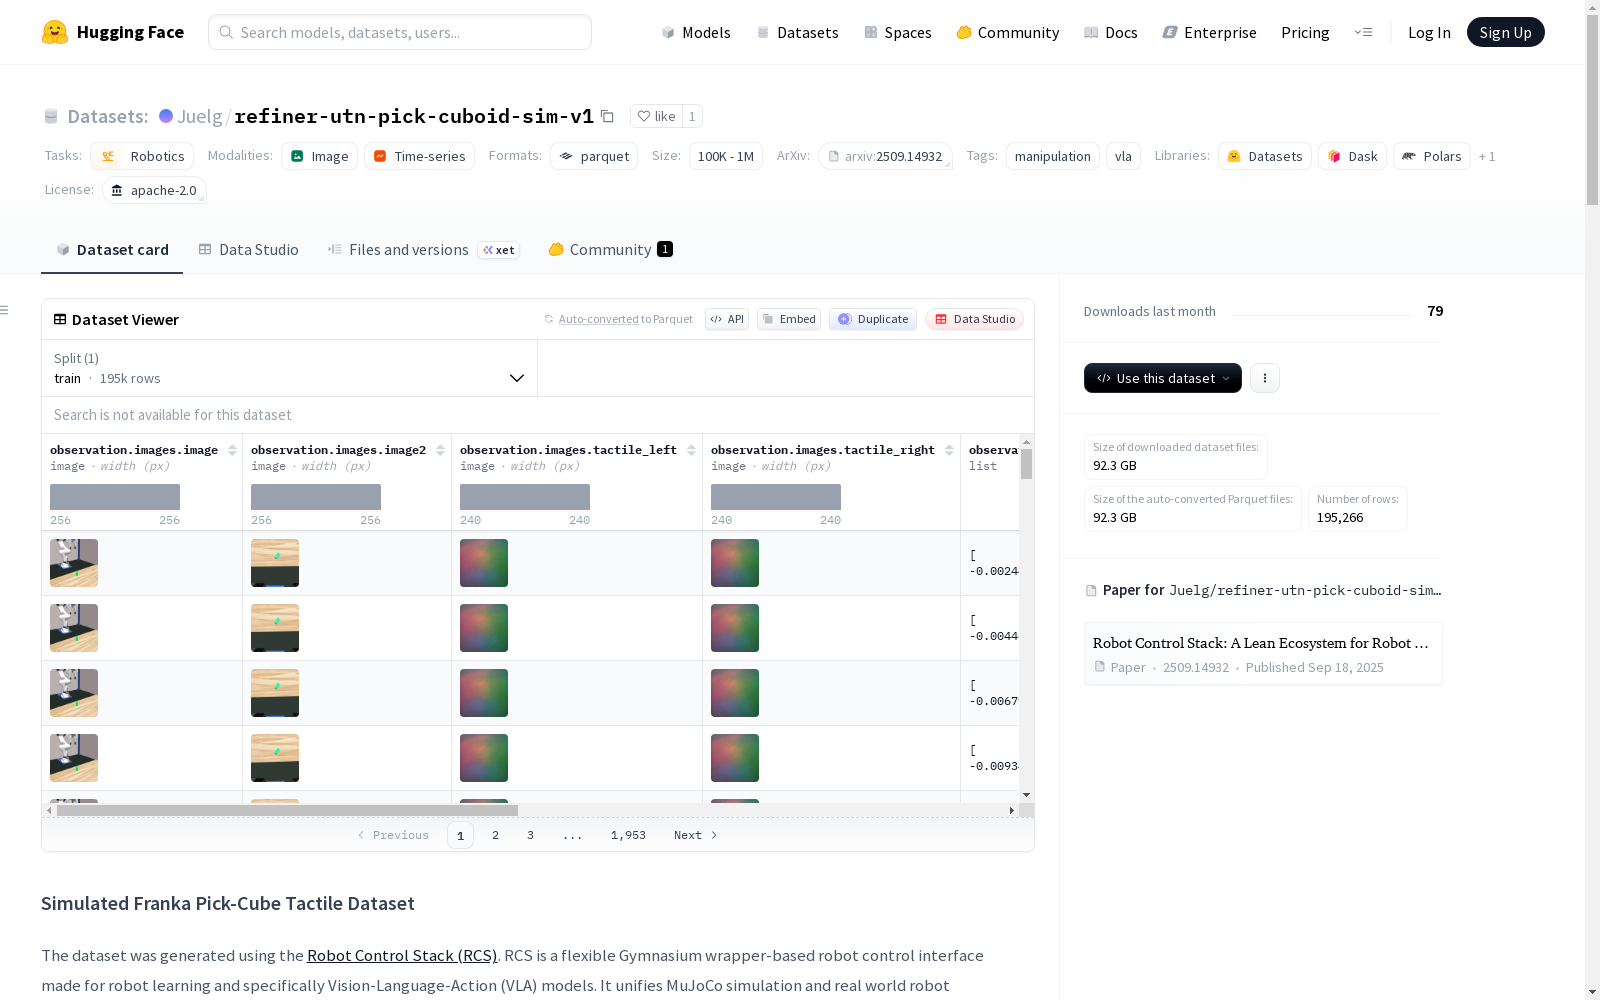Open the Community tab
1600x1000 pixels.
click(x=610, y=250)
